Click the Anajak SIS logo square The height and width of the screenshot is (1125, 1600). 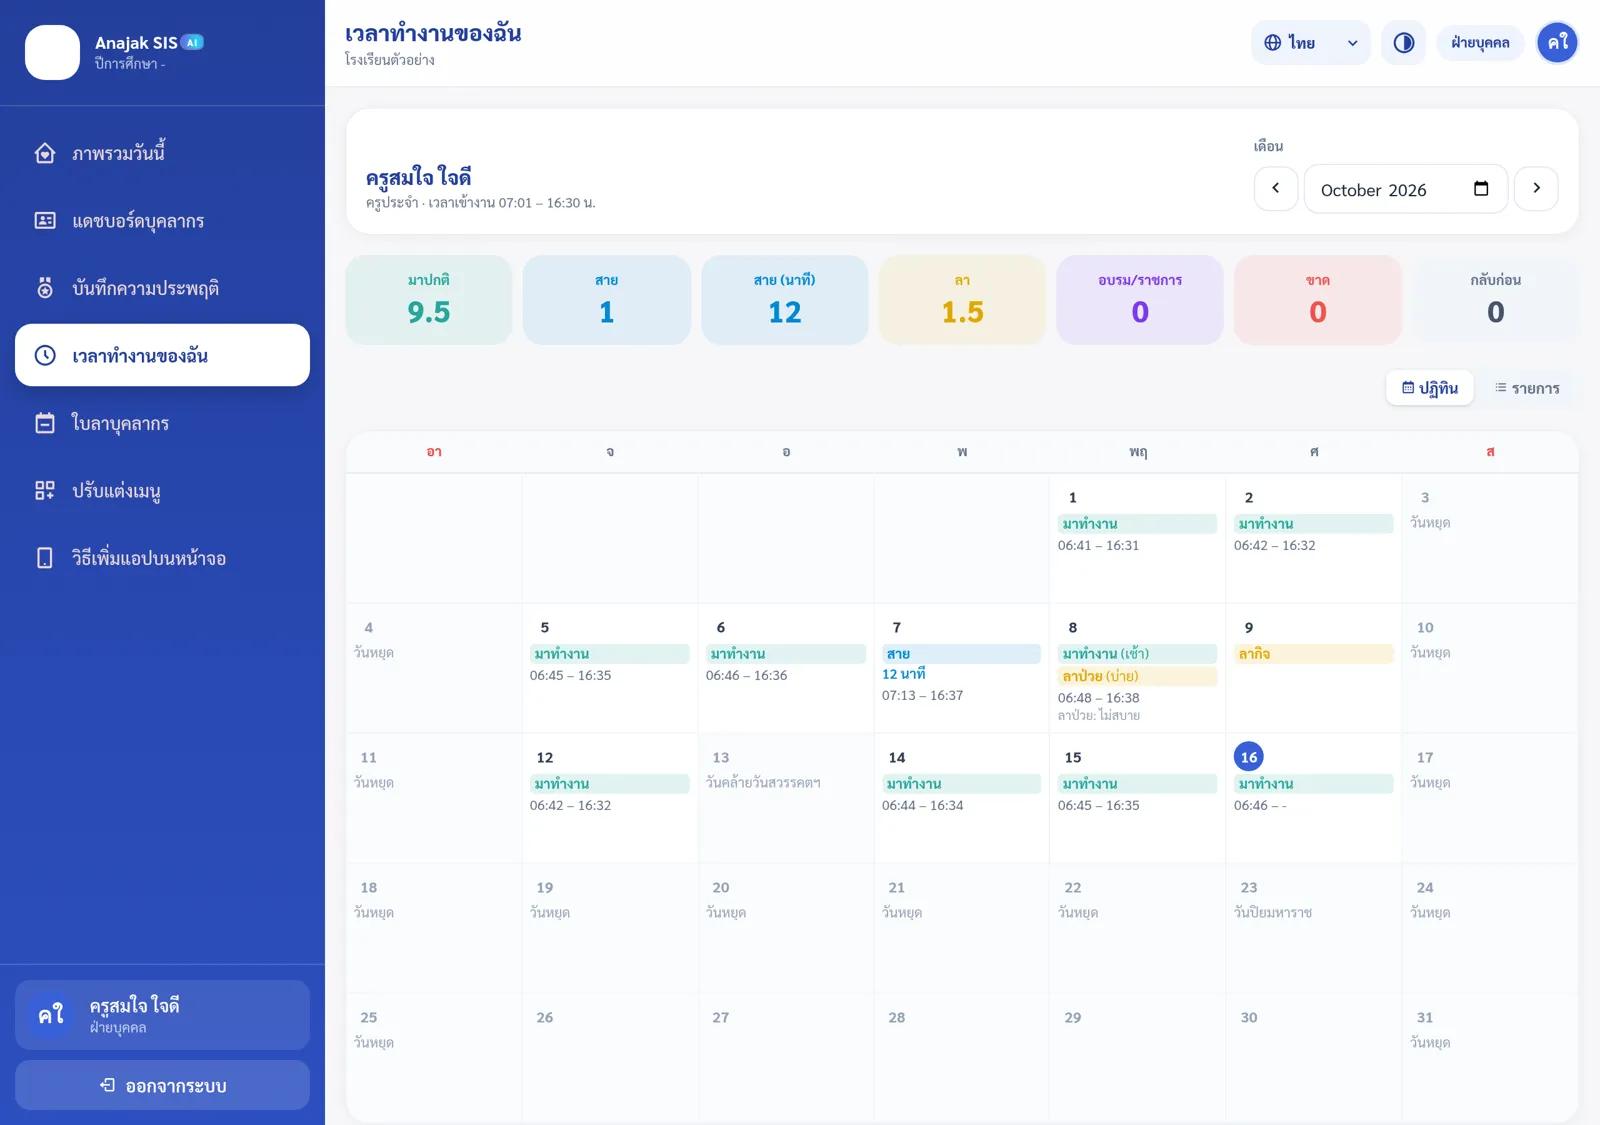click(x=52, y=53)
